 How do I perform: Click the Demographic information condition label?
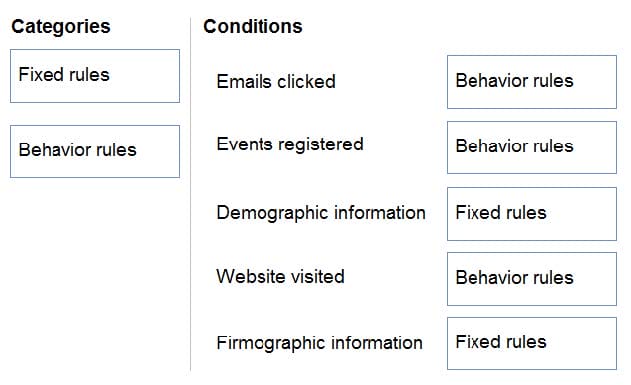tap(321, 213)
